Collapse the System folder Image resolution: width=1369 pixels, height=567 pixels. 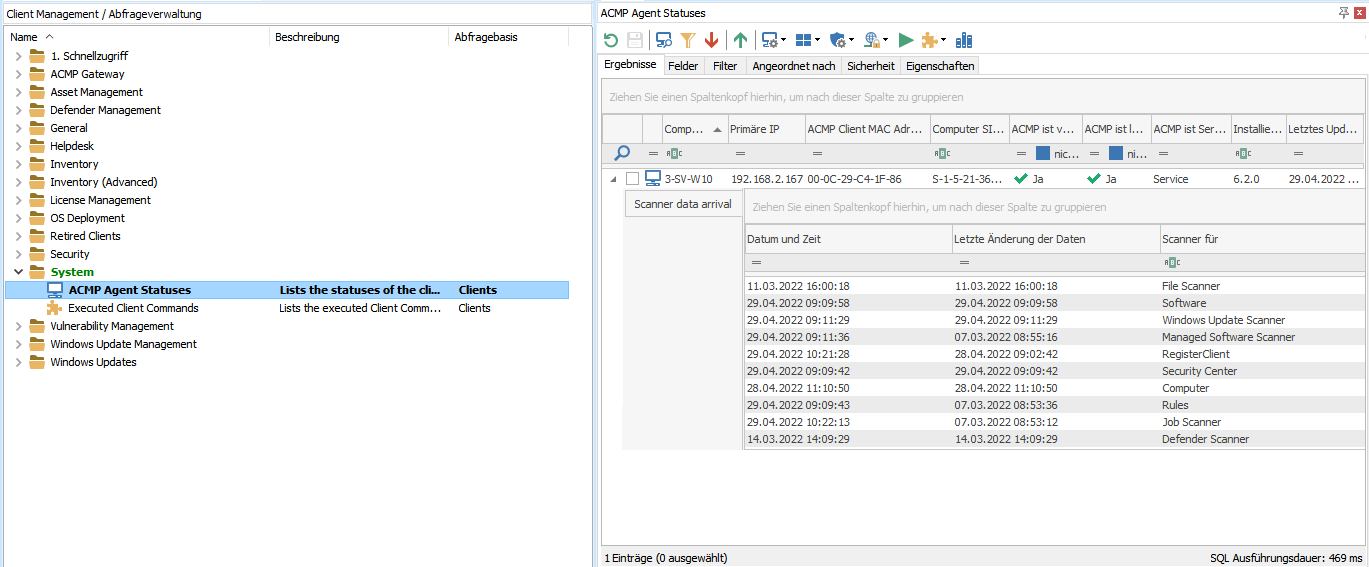(x=18, y=272)
